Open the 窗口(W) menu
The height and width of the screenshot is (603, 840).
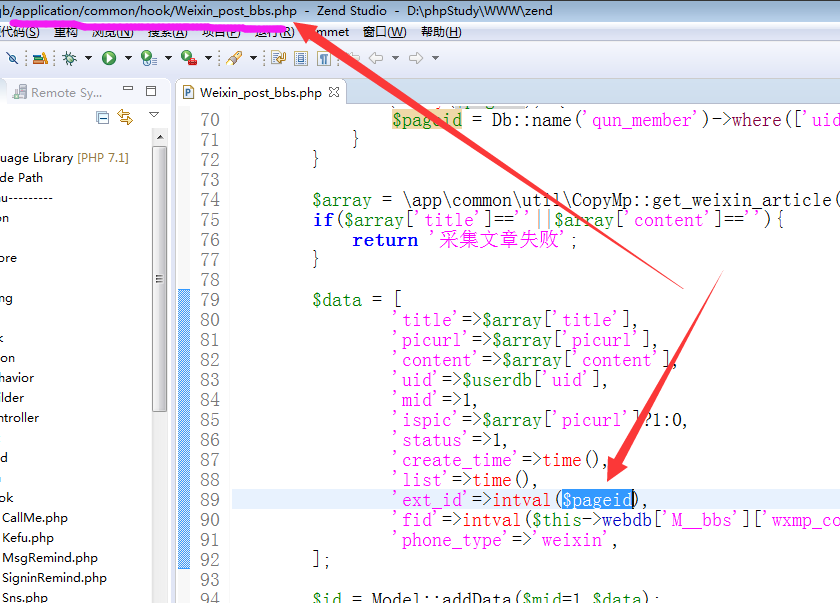(x=384, y=31)
